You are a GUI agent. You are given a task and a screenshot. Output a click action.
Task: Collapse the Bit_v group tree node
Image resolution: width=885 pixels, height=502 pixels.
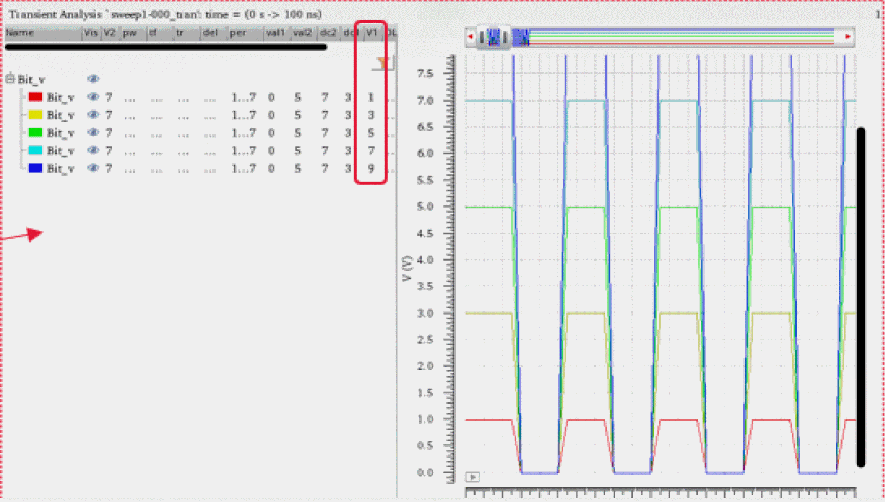pos(9,79)
